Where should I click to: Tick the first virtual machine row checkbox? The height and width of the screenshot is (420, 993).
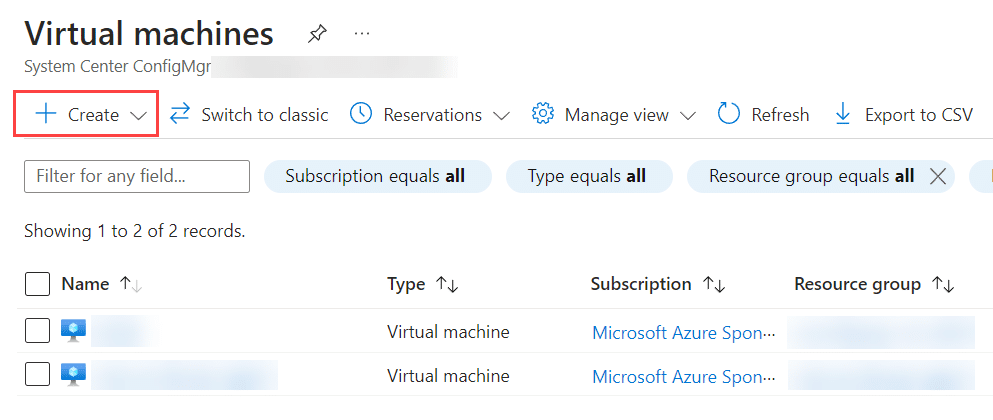pos(37,331)
